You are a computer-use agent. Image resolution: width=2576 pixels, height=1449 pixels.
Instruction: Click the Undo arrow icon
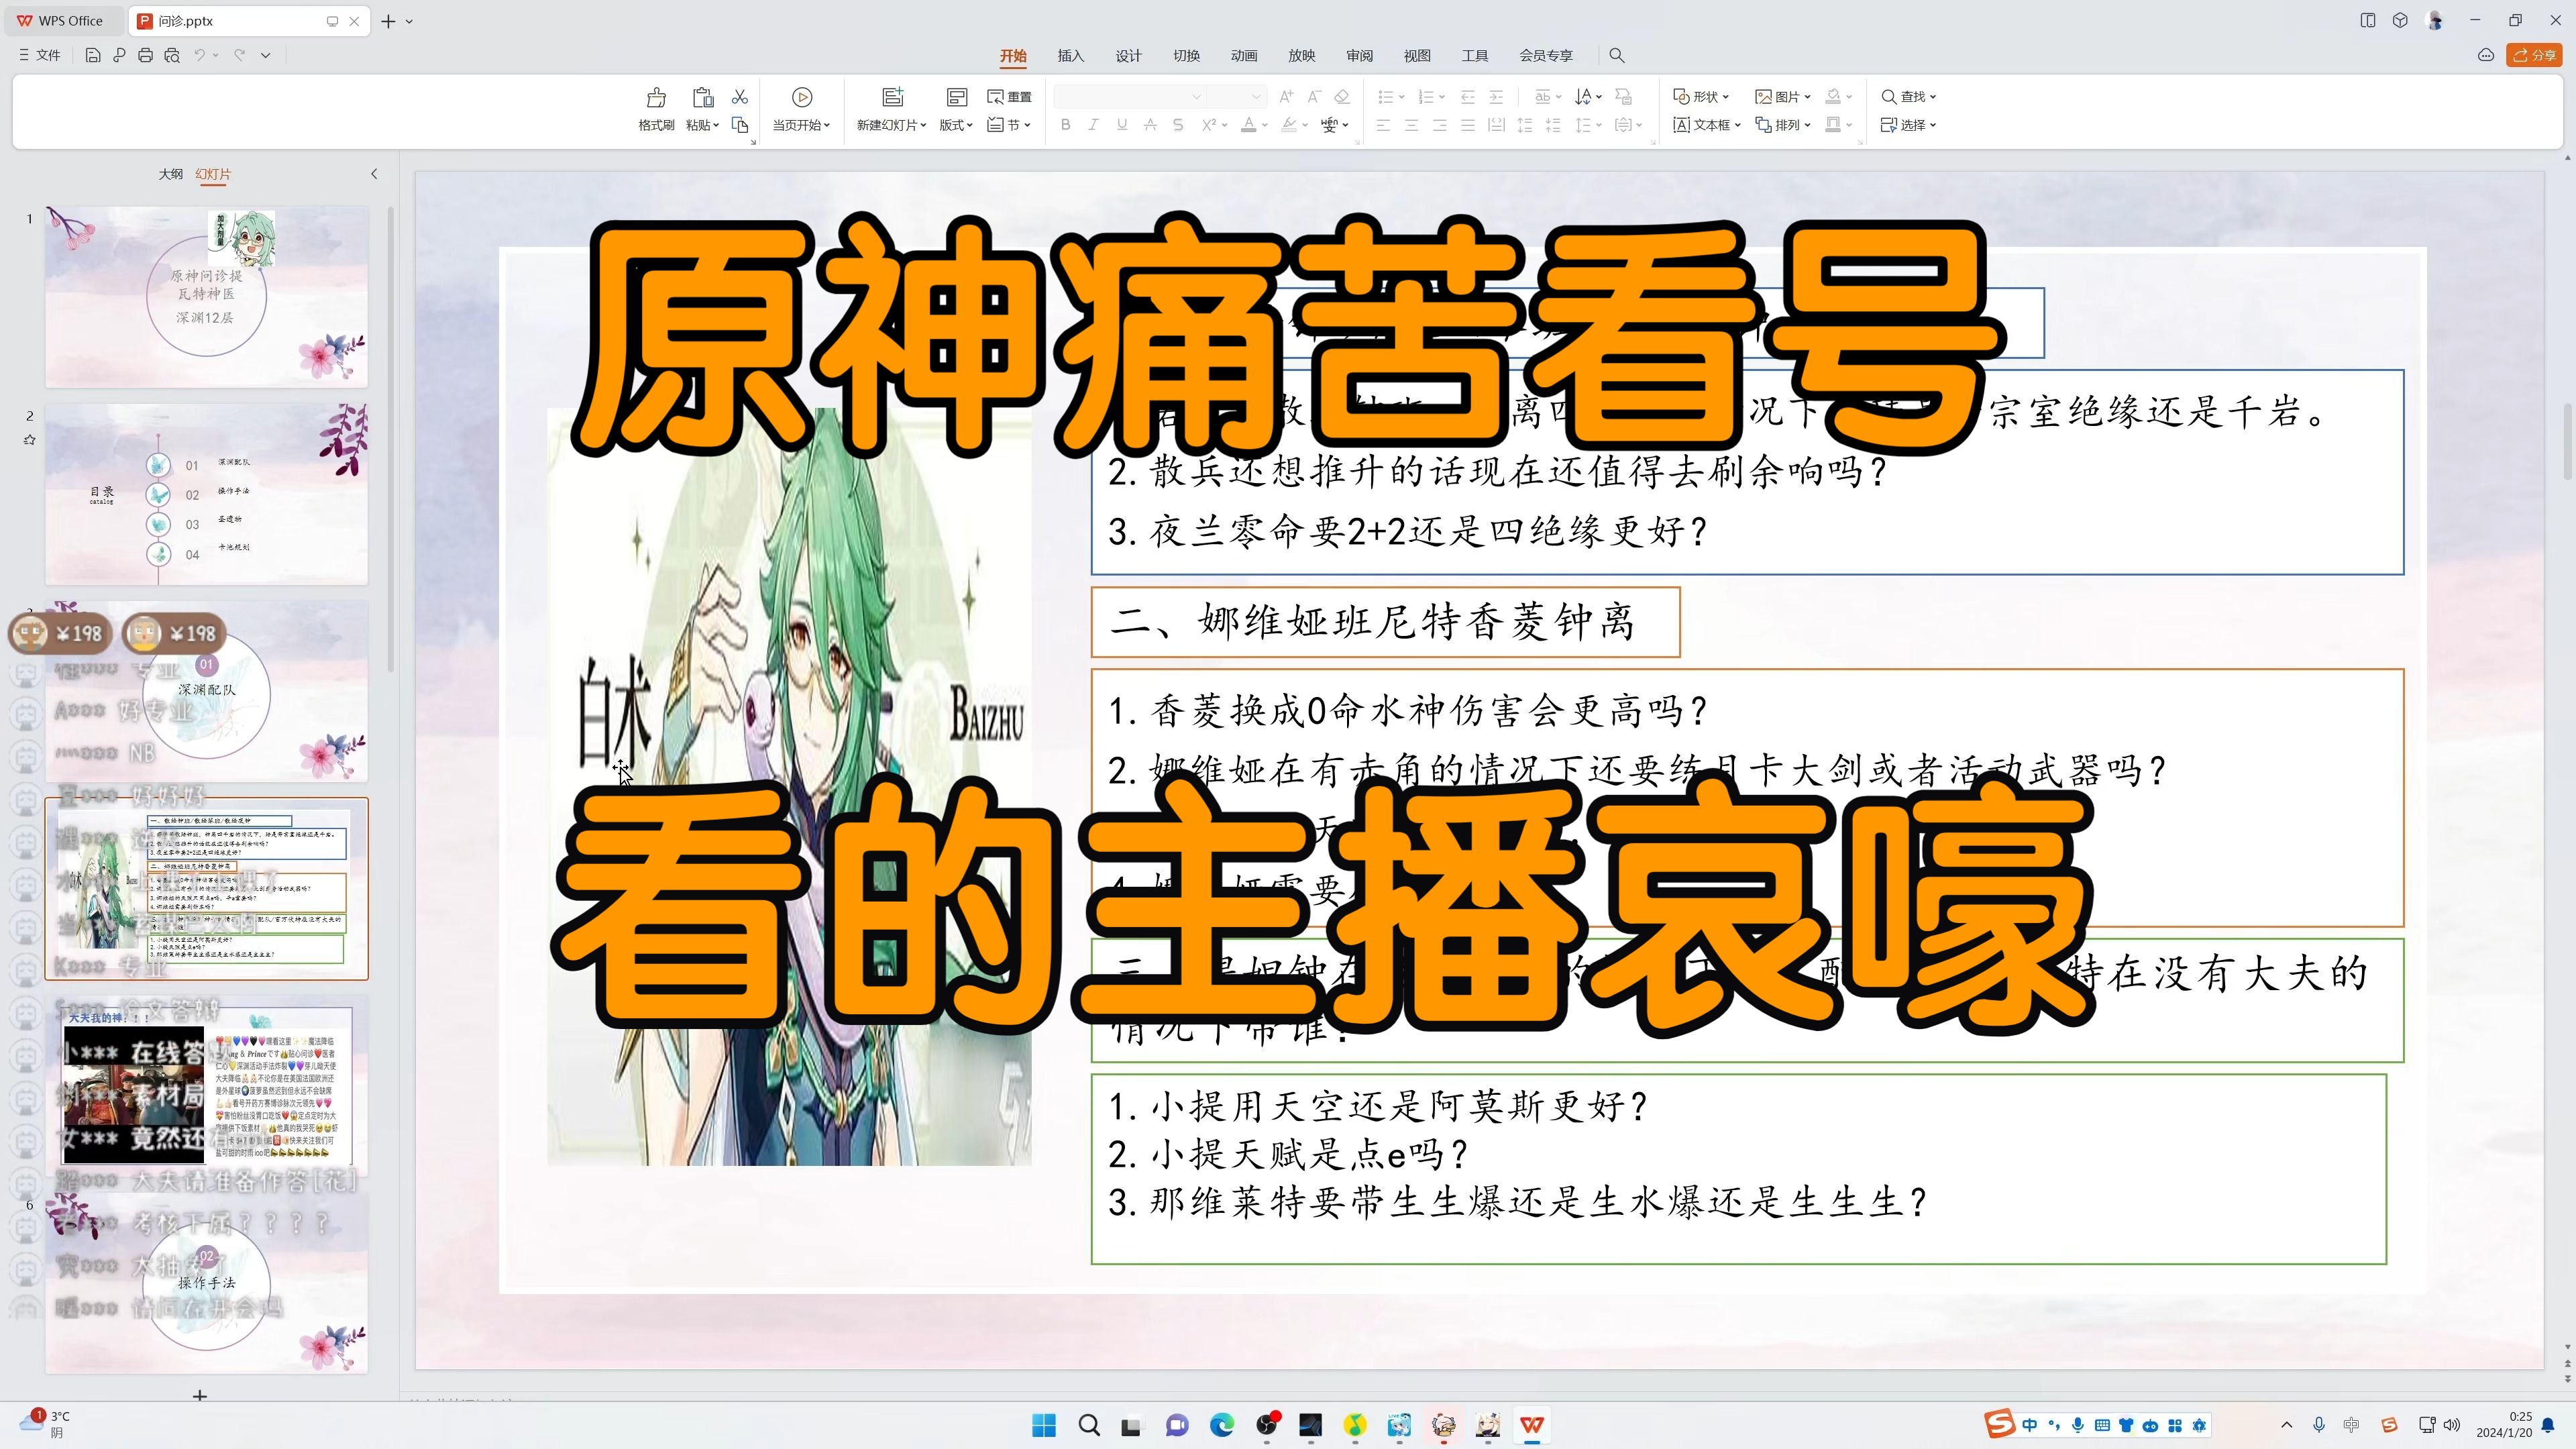(200, 56)
